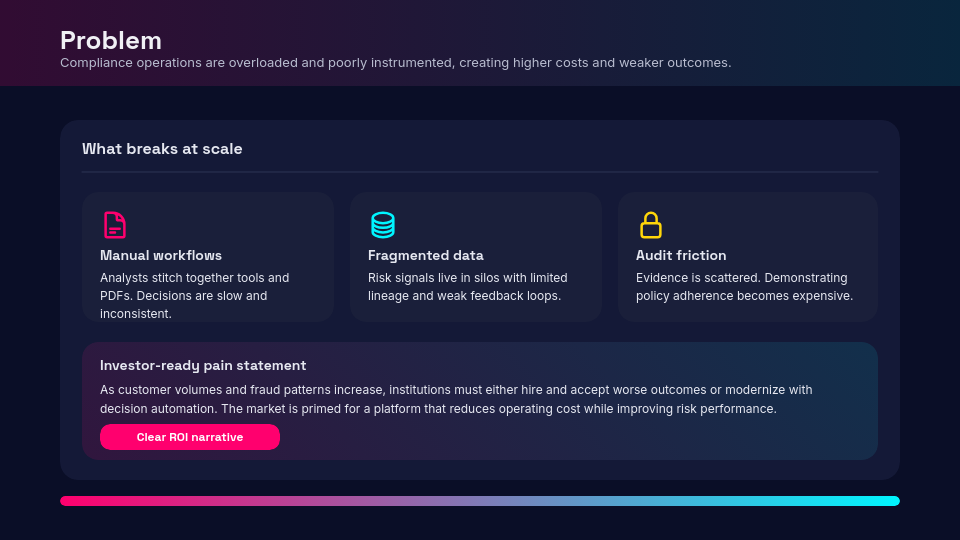The height and width of the screenshot is (540, 960).
Task: Click empty space right of Clear ROI narrative button
Action: pos(580,437)
